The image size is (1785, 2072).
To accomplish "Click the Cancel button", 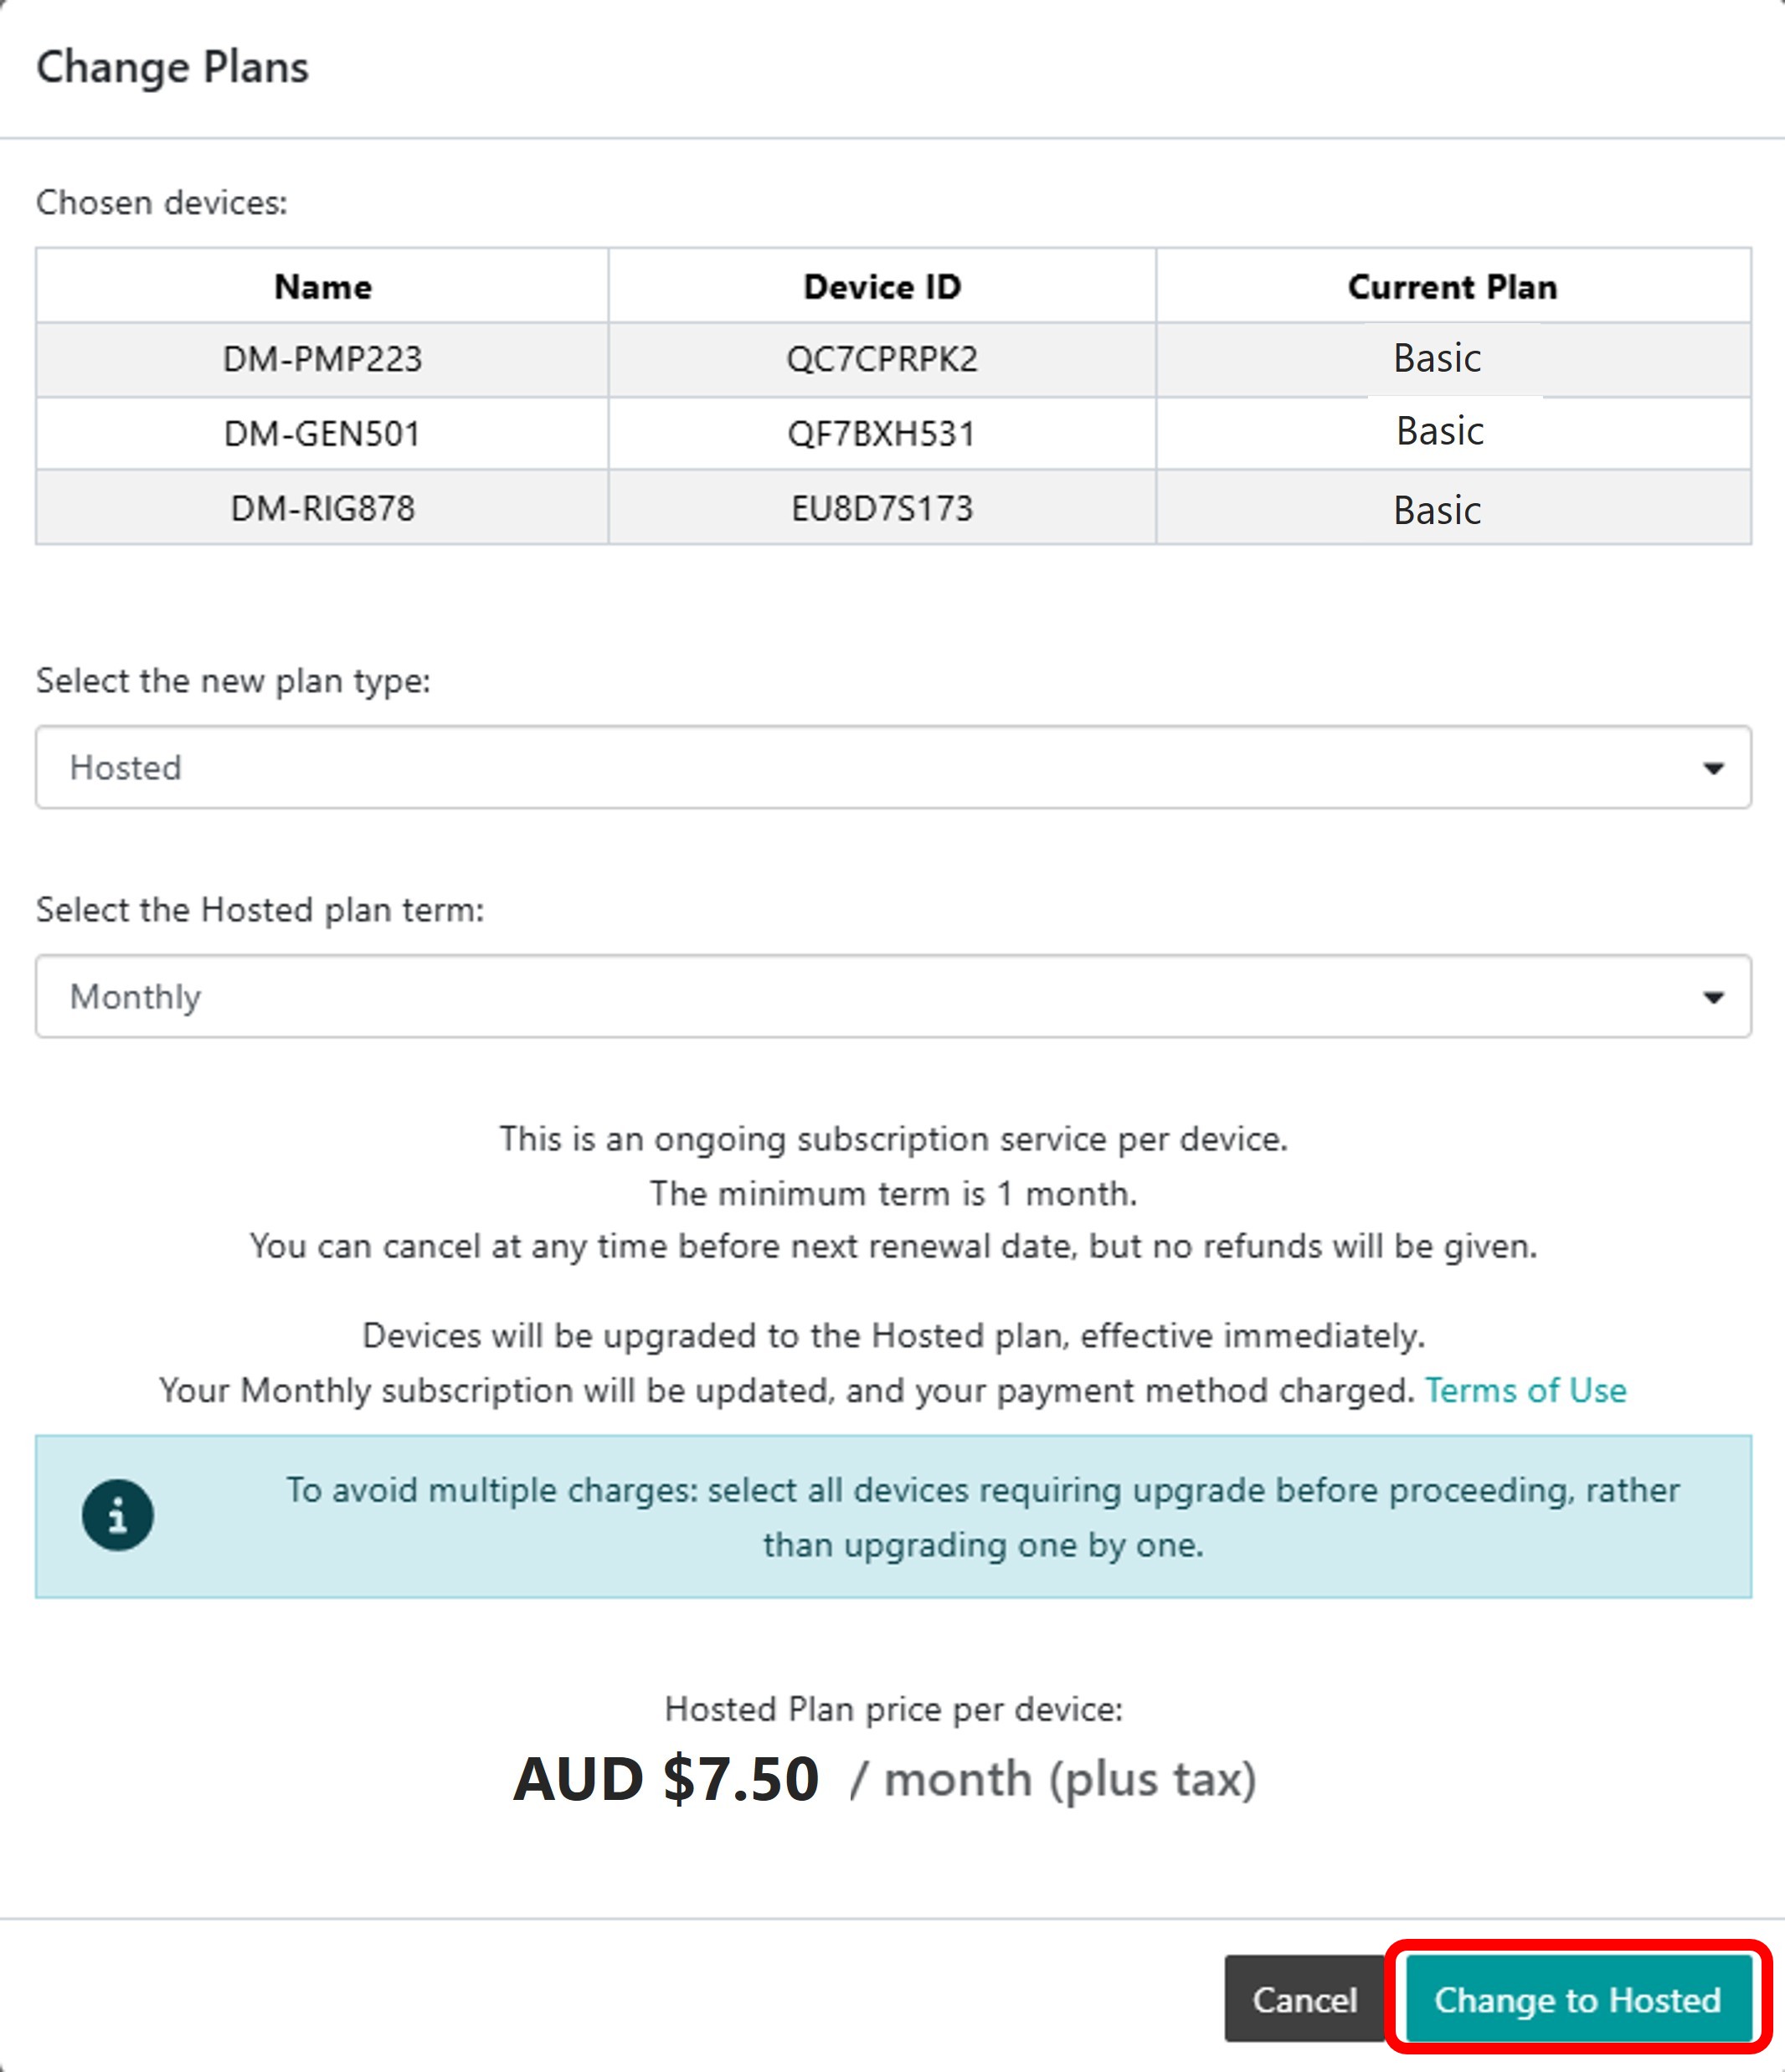I will [1304, 1999].
